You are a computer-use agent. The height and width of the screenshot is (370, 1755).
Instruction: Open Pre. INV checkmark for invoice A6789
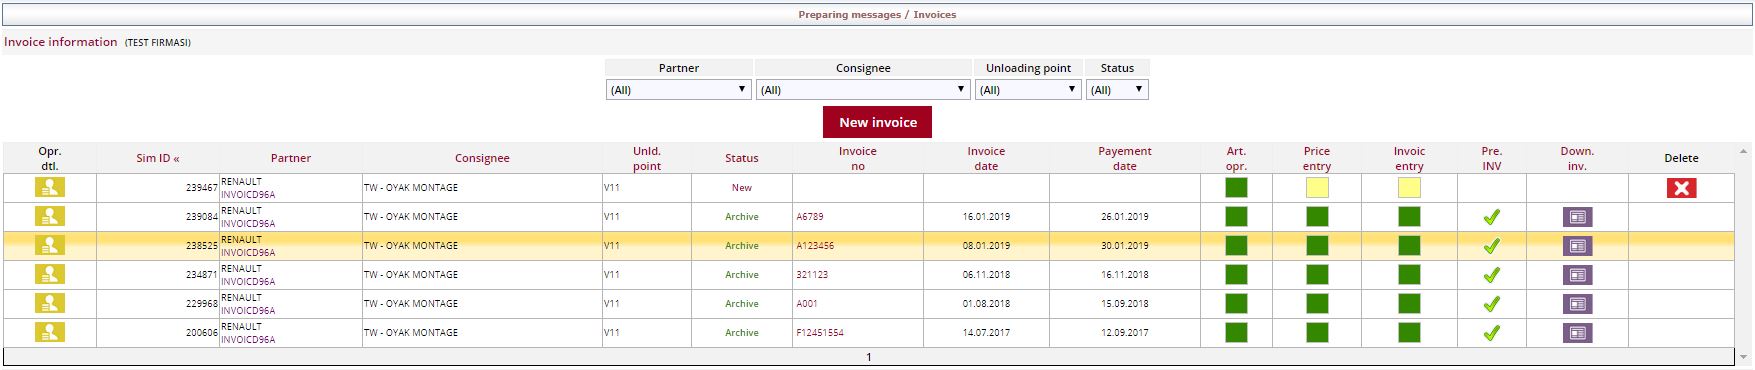(1491, 217)
